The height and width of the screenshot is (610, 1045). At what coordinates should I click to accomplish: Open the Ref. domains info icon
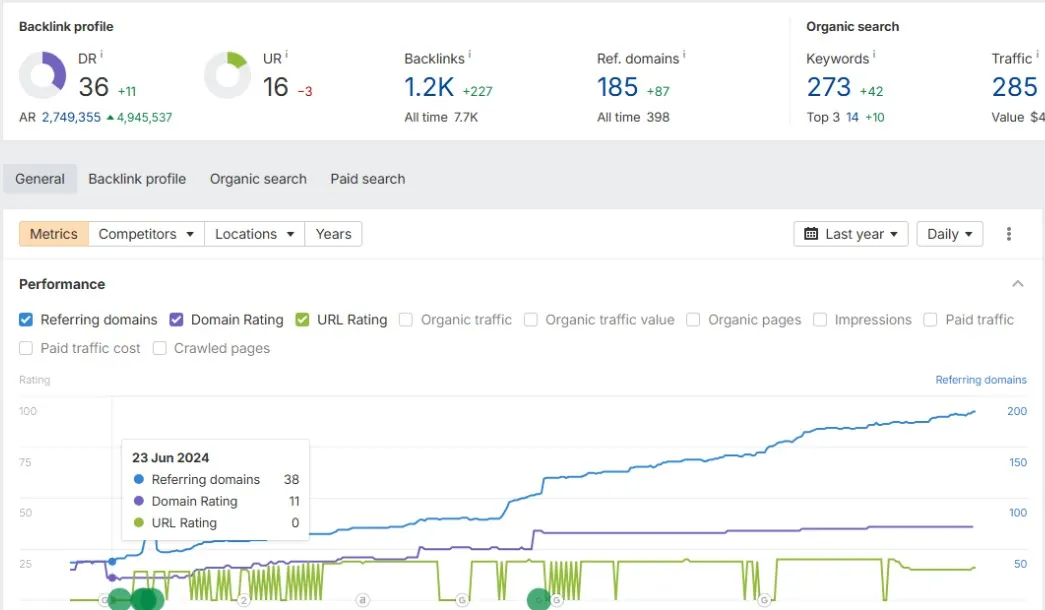tap(684, 55)
